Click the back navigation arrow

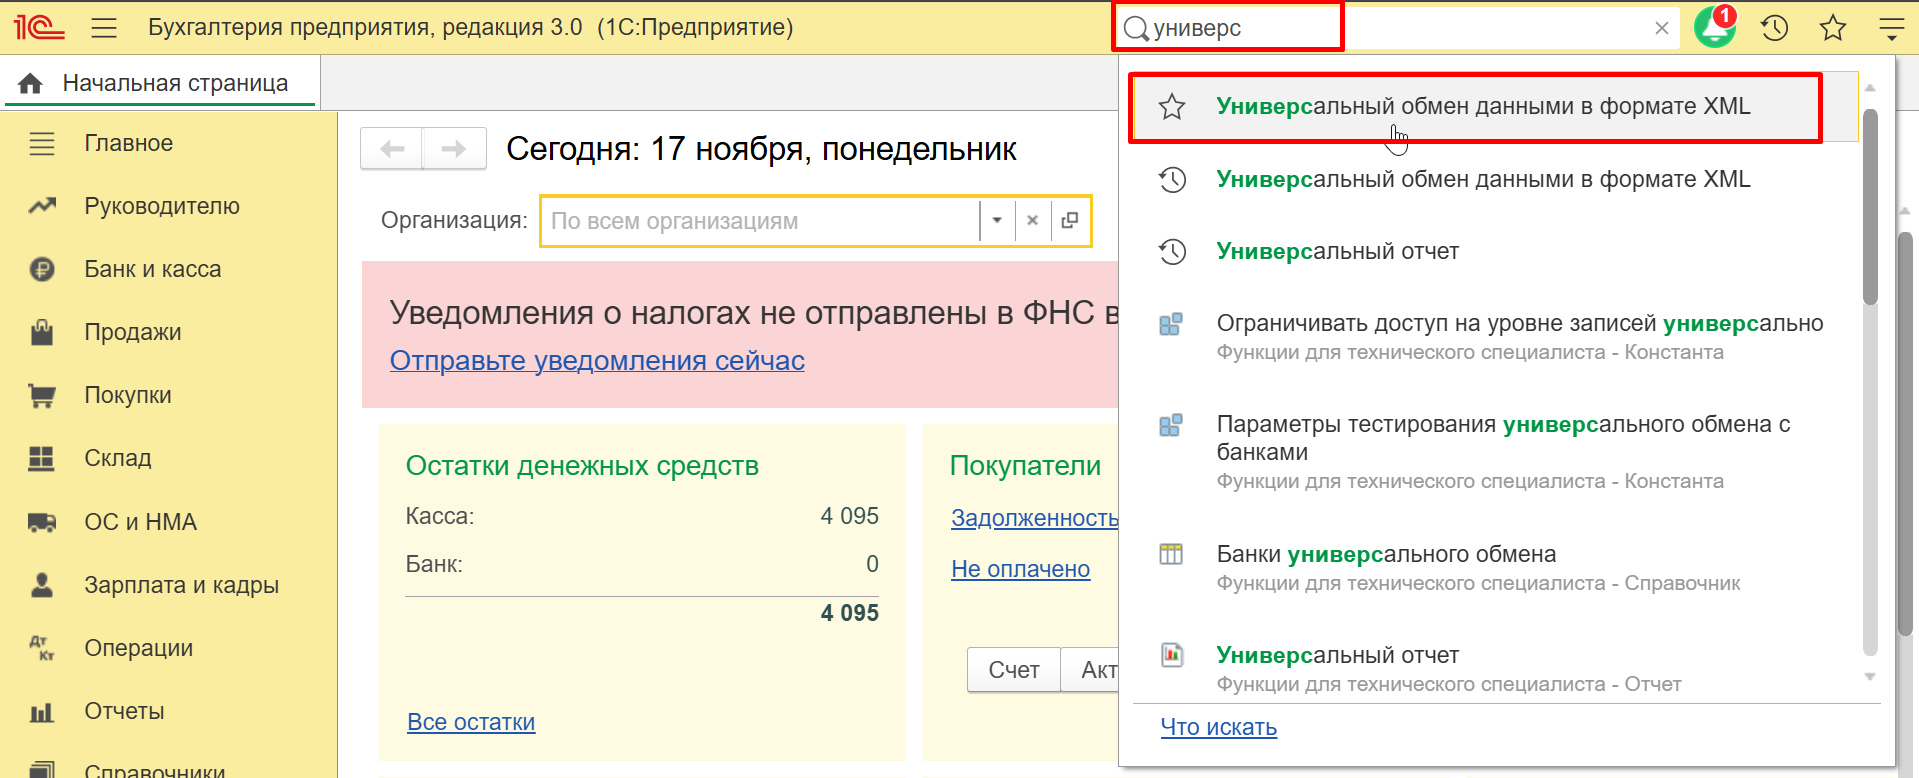click(x=392, y=149)
